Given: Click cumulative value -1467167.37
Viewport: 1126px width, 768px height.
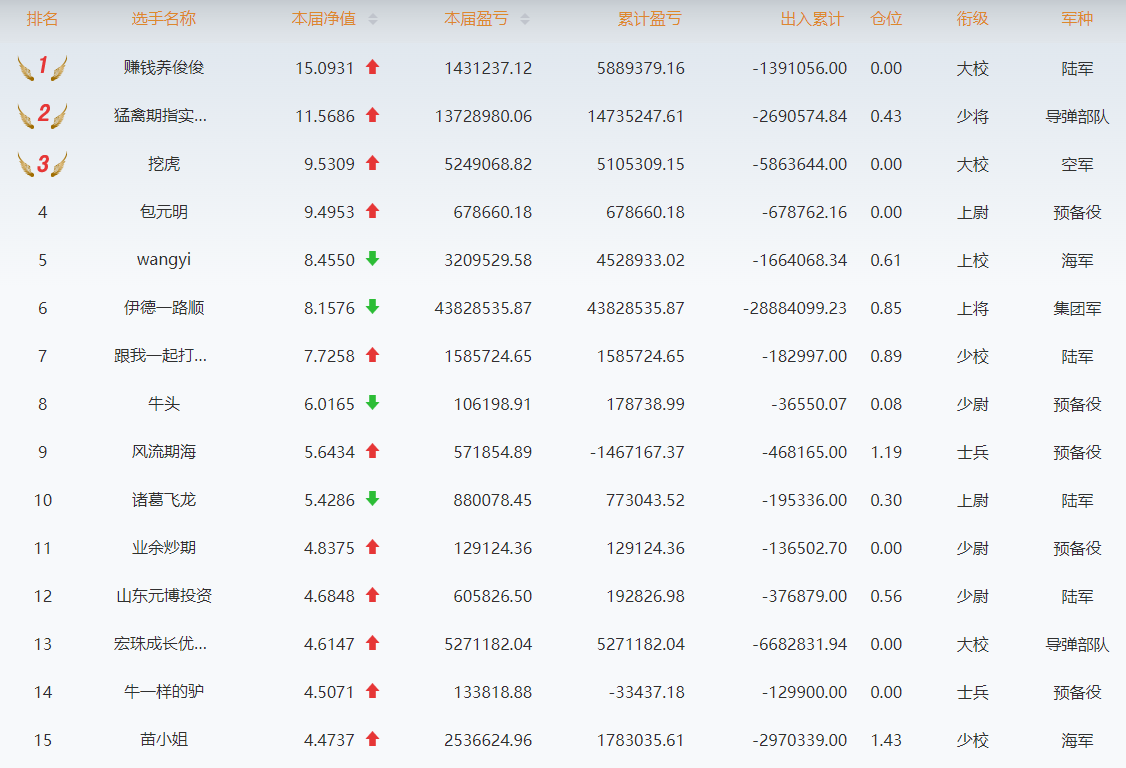Looking at the screenshot, I should [x=637, y=453].
